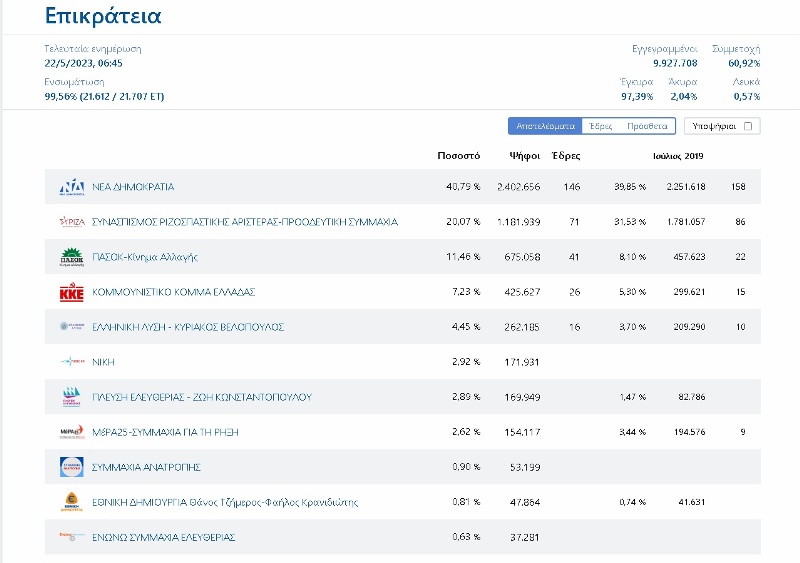Click ΝΙΚΗ percentage 2,92 %

pos(466,362)
